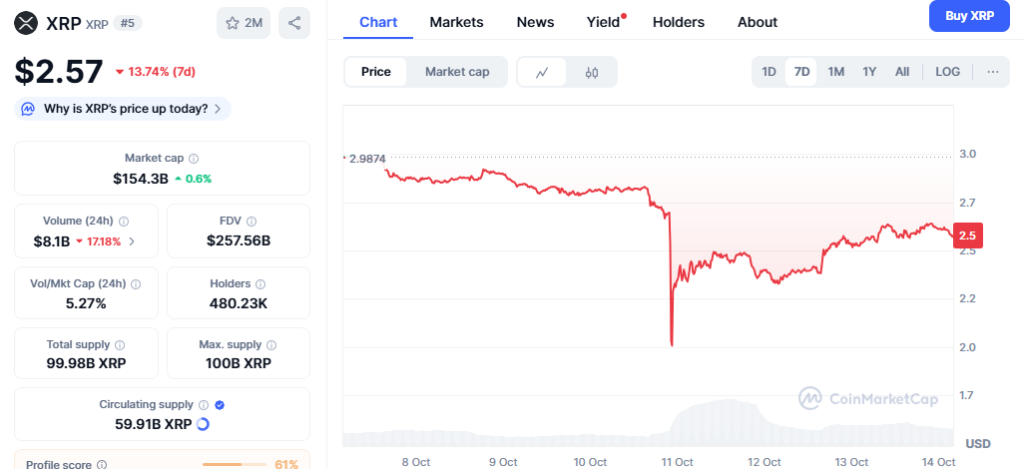Toggle chart to Market cap view
This screenshot has width=1024, height=469.
coord(457,72)
